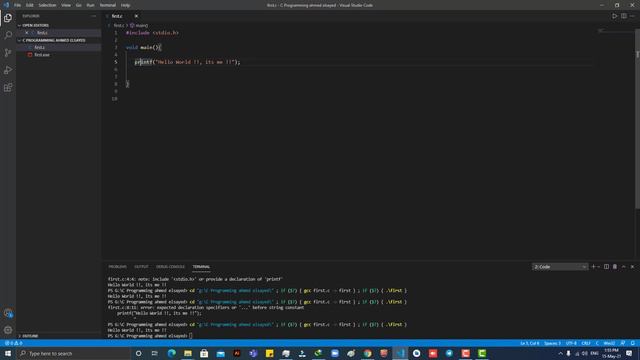Image resolution: width=640 pixels, height=360 pixels.
Task: Switch to the Debug Console tab
Action: [170, 267]
